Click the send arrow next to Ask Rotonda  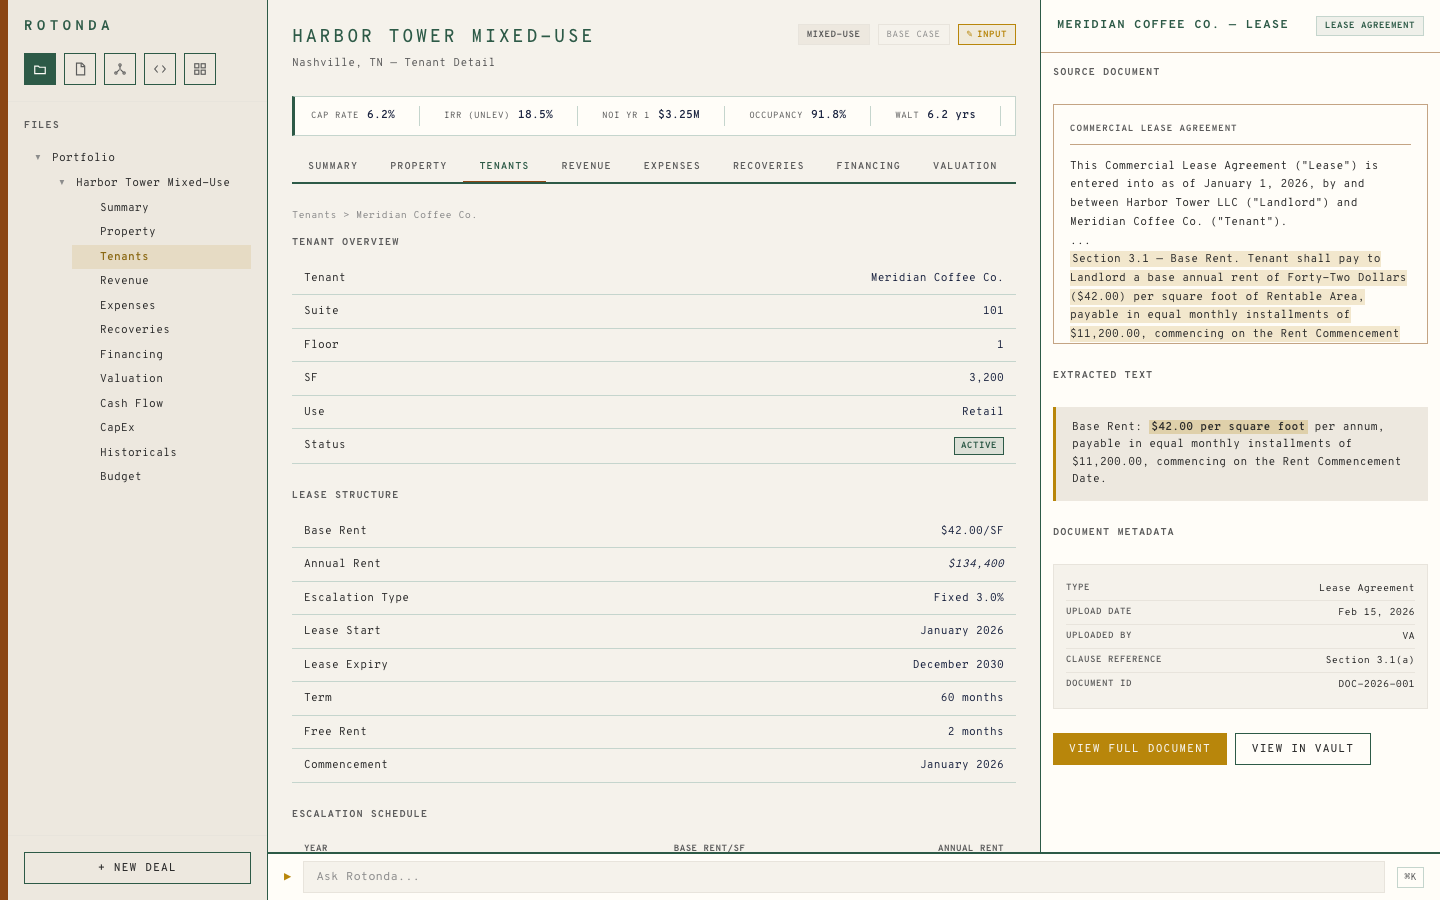click(x=286, y=876)
